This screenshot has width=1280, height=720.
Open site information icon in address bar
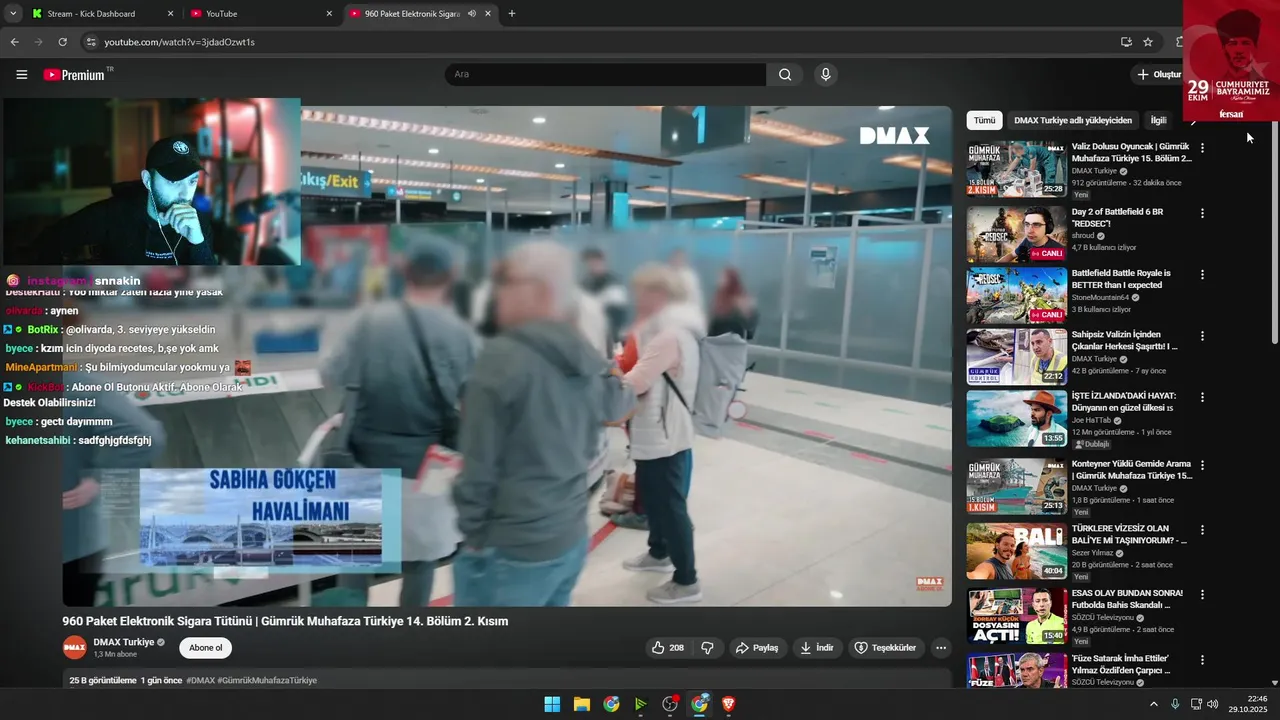pos(91,42)
